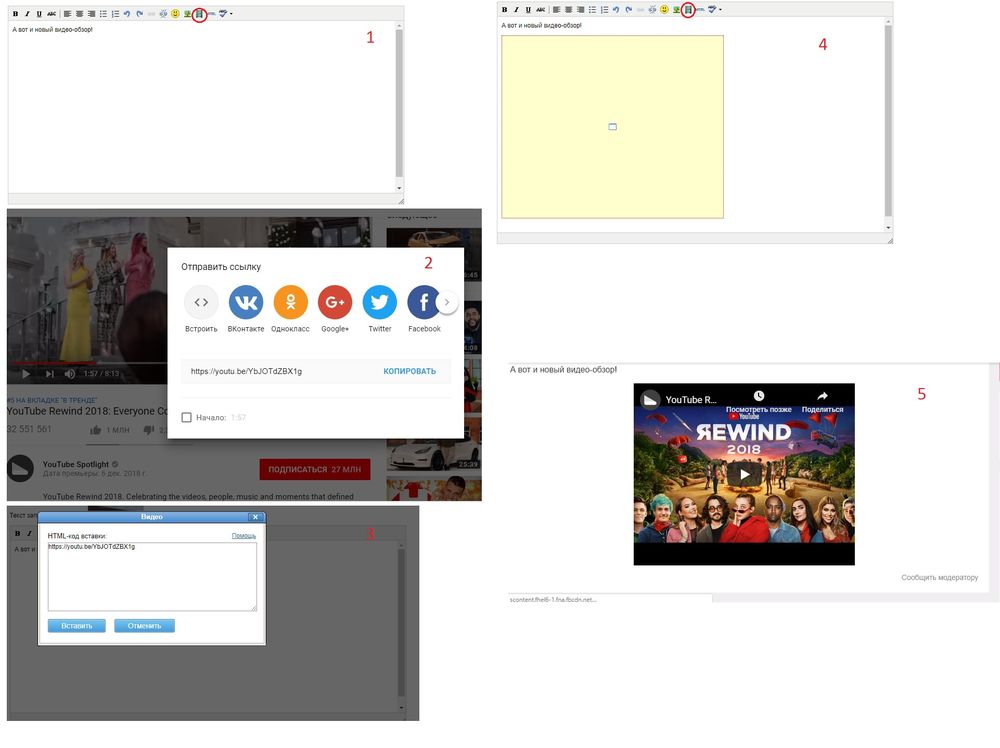
Task: Click Вставить in the Видео dialog
Action: 77,626
